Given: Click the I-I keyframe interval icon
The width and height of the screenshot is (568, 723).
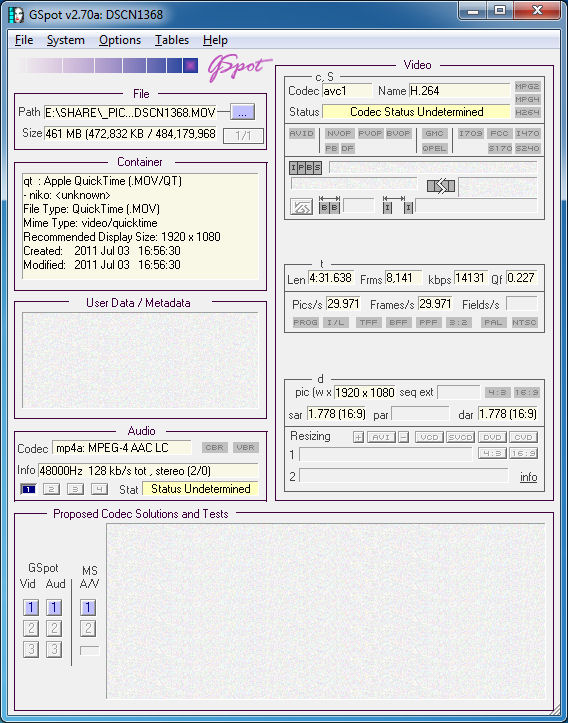Looking at the screenshot, I should click(x=398, y=205).
